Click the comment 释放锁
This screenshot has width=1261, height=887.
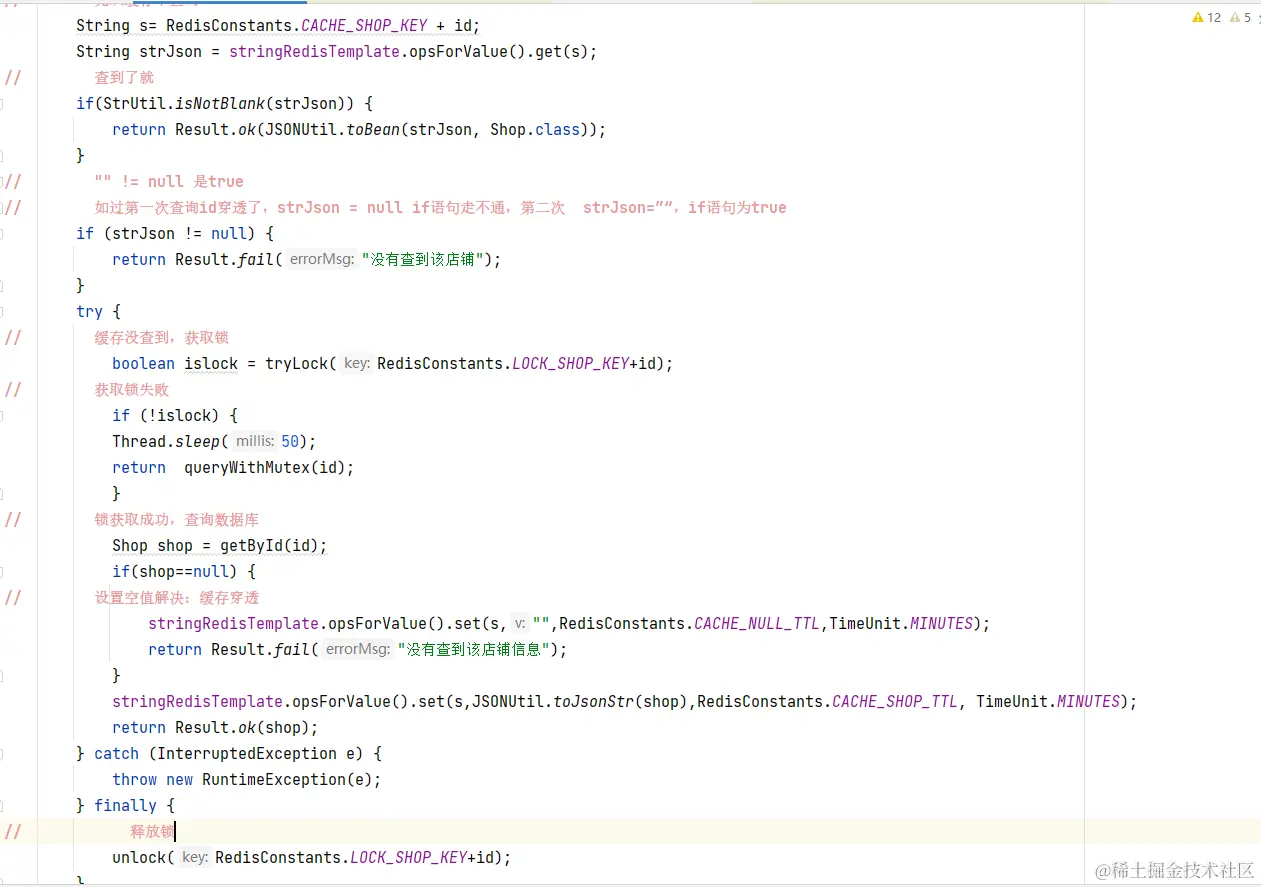coord(152,831)
